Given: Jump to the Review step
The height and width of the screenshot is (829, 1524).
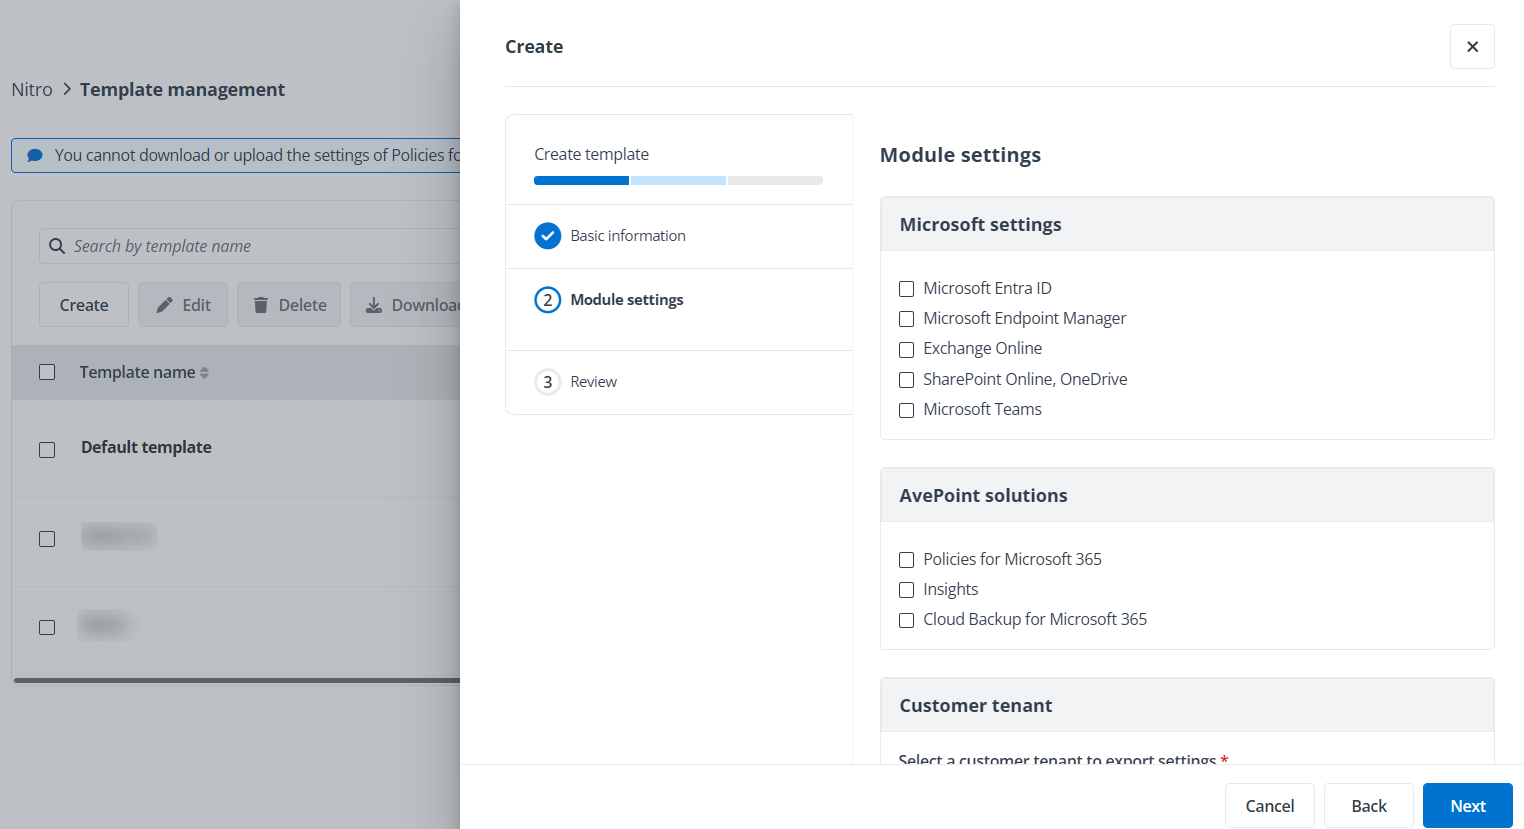Looking at the screenshot, I should [x=594, y=382].
